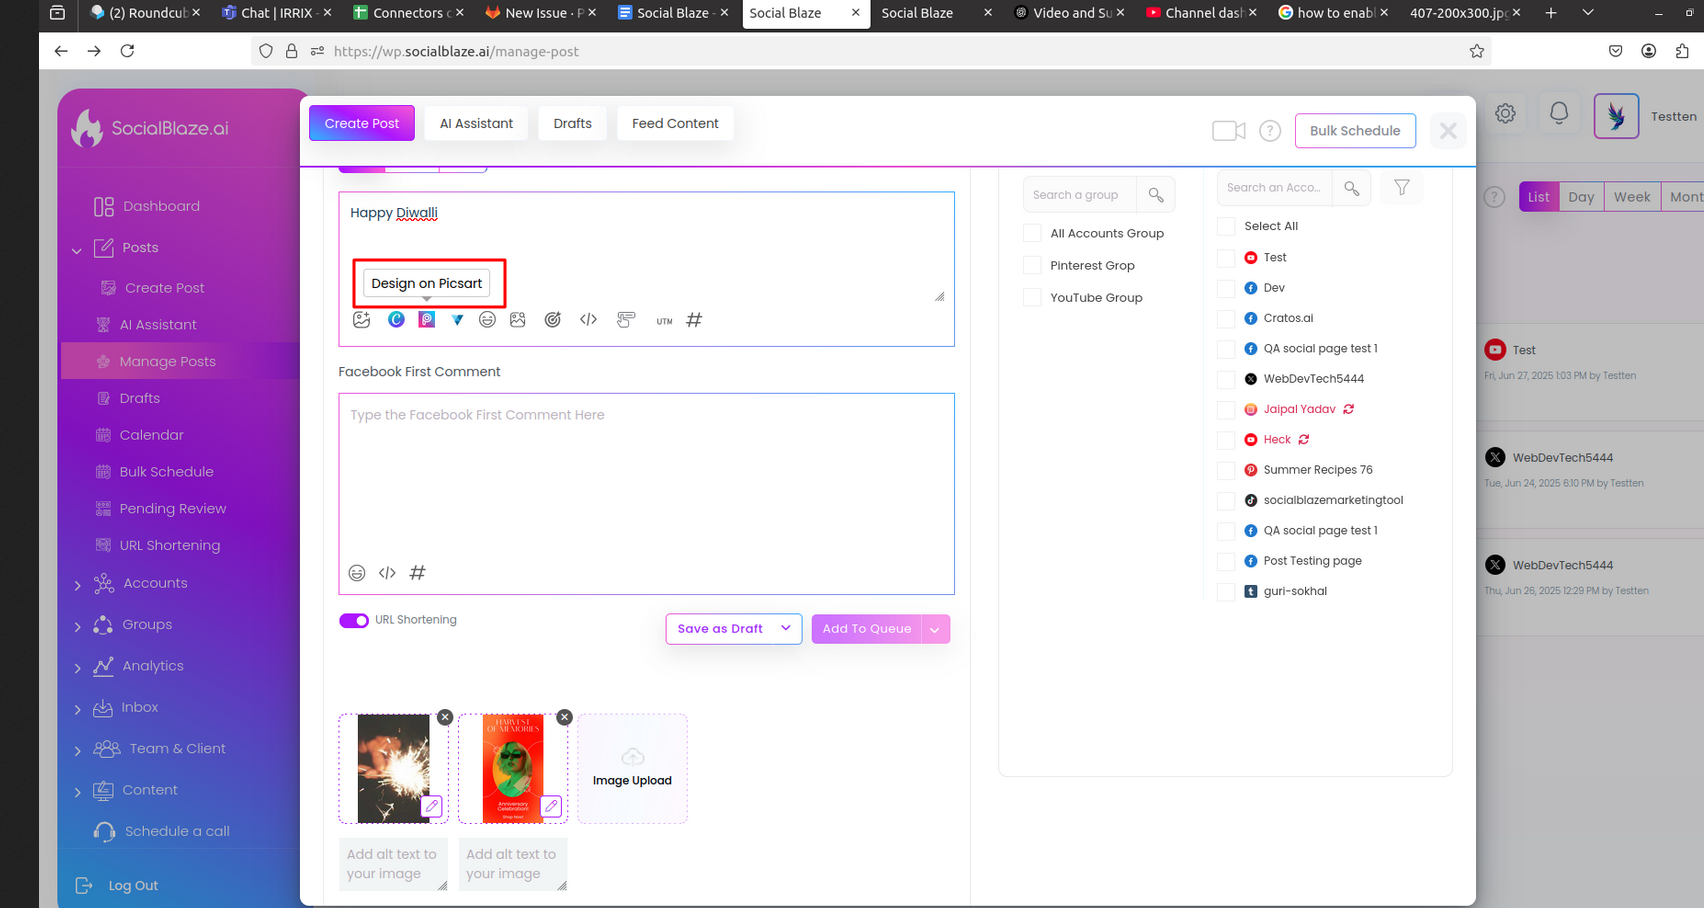Click search icon next to group search

tap(1156, 195)
